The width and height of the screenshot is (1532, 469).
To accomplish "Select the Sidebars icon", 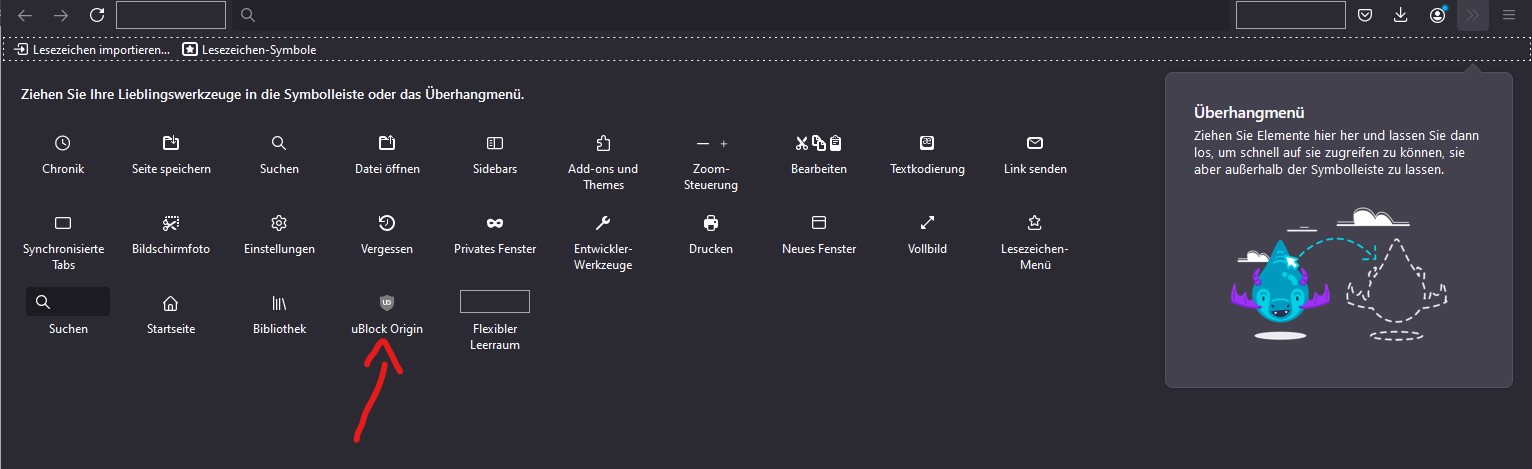I will click(x=495, y=143).
